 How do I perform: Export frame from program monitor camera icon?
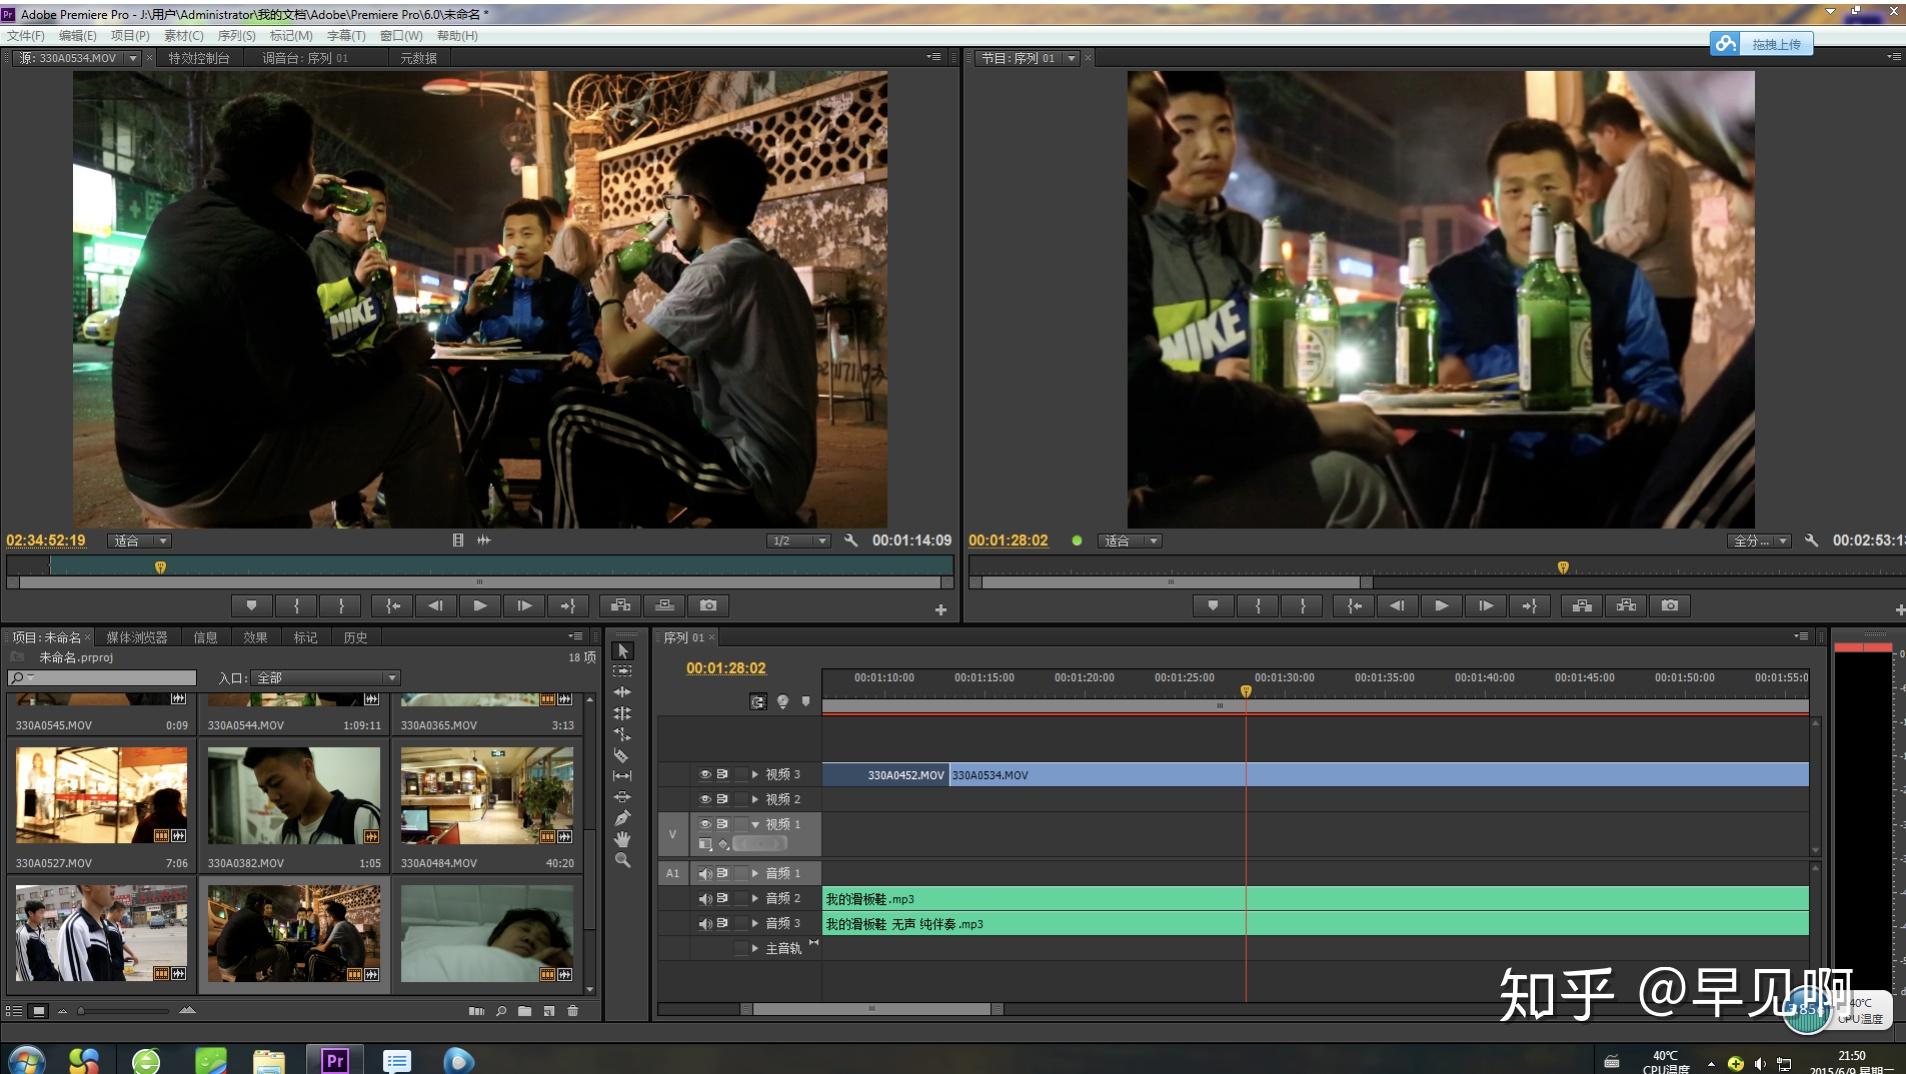1670,606
